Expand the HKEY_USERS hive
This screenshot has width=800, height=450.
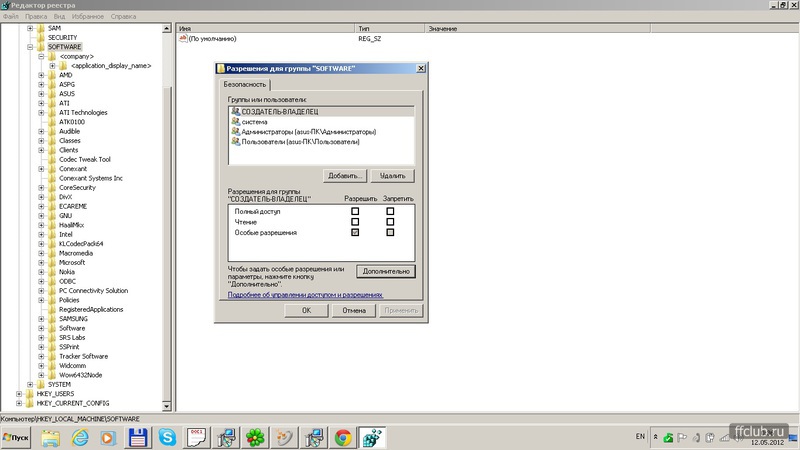click(19, 394)
